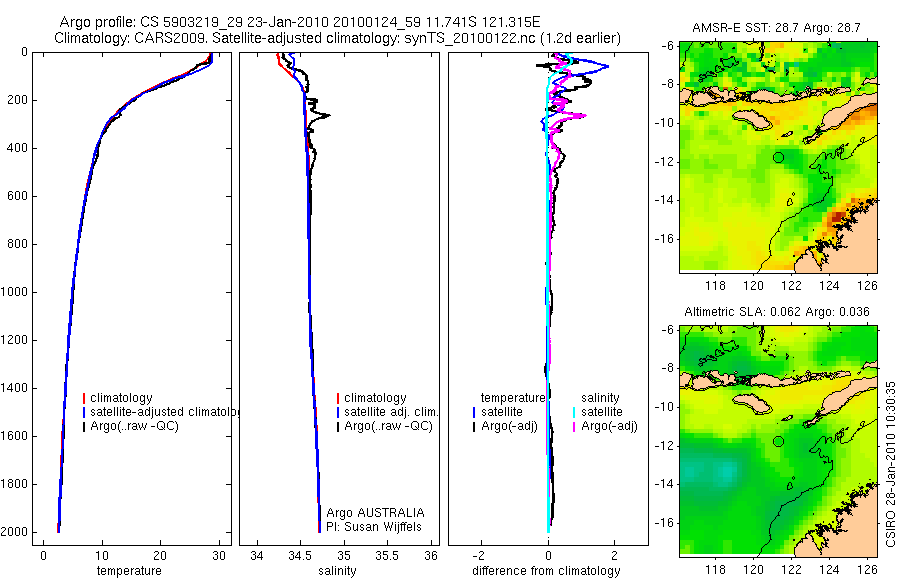
Task: Click the 'salinity' heading in the difference legend
Action: pos(600,398)
